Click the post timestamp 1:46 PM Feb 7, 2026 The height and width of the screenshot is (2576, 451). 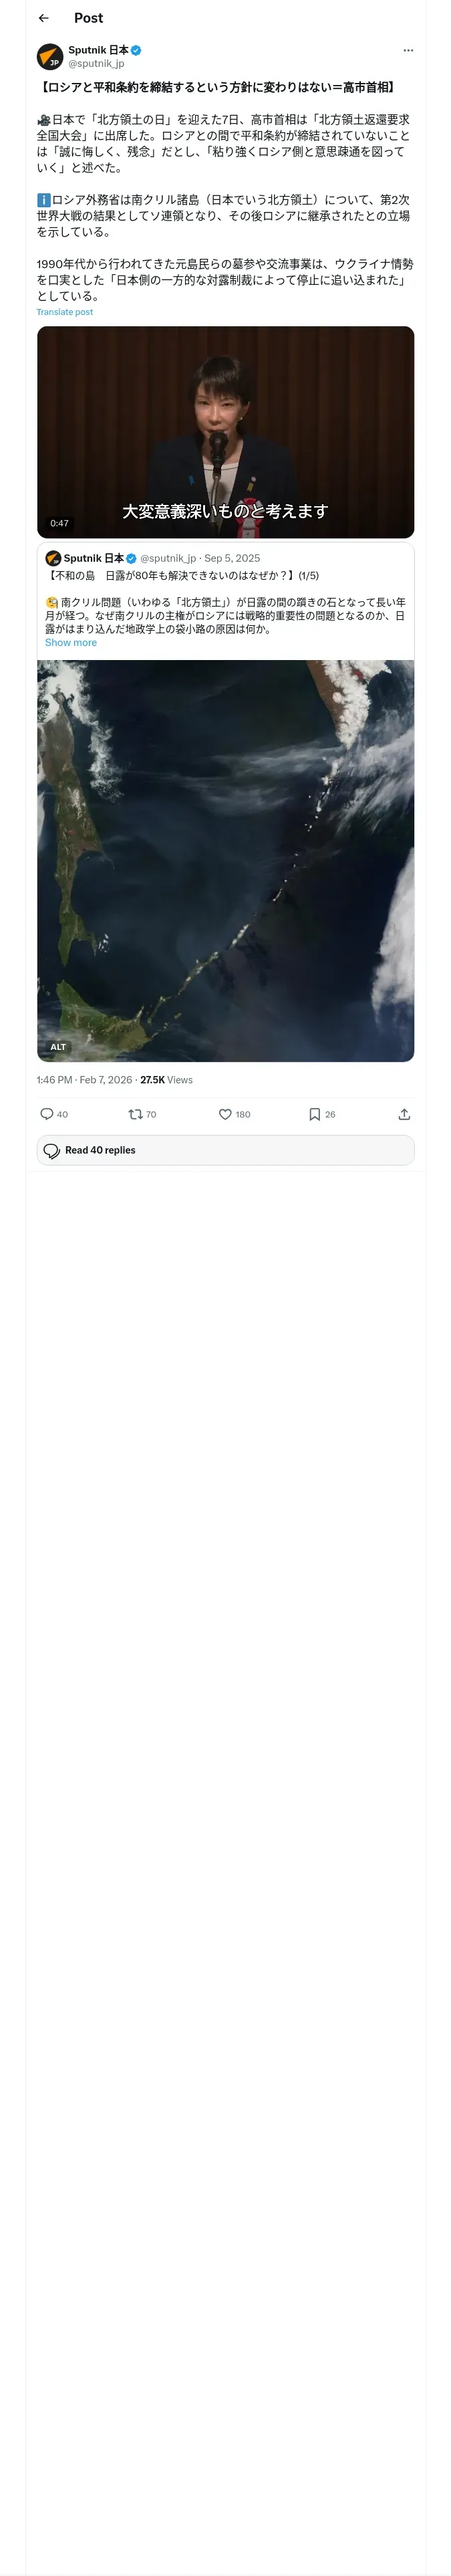click(84, 1080)
